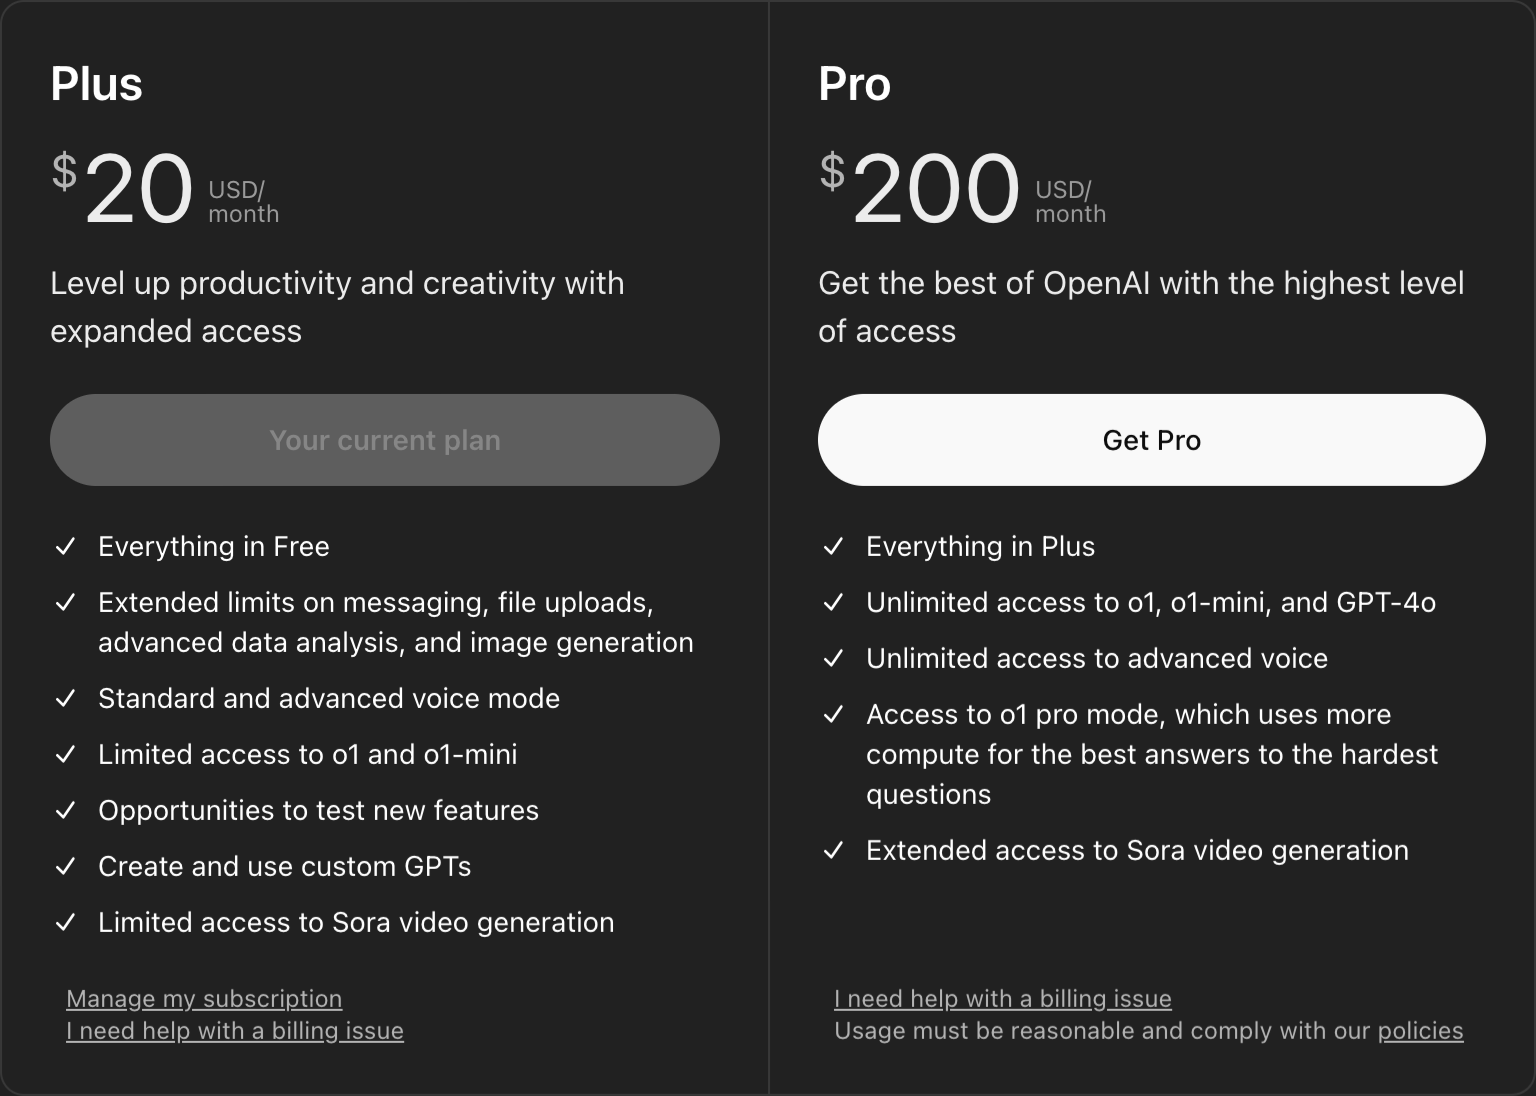Click the checkmark next to Unlimited access to o1 and GPT-4o

[834, 602]
